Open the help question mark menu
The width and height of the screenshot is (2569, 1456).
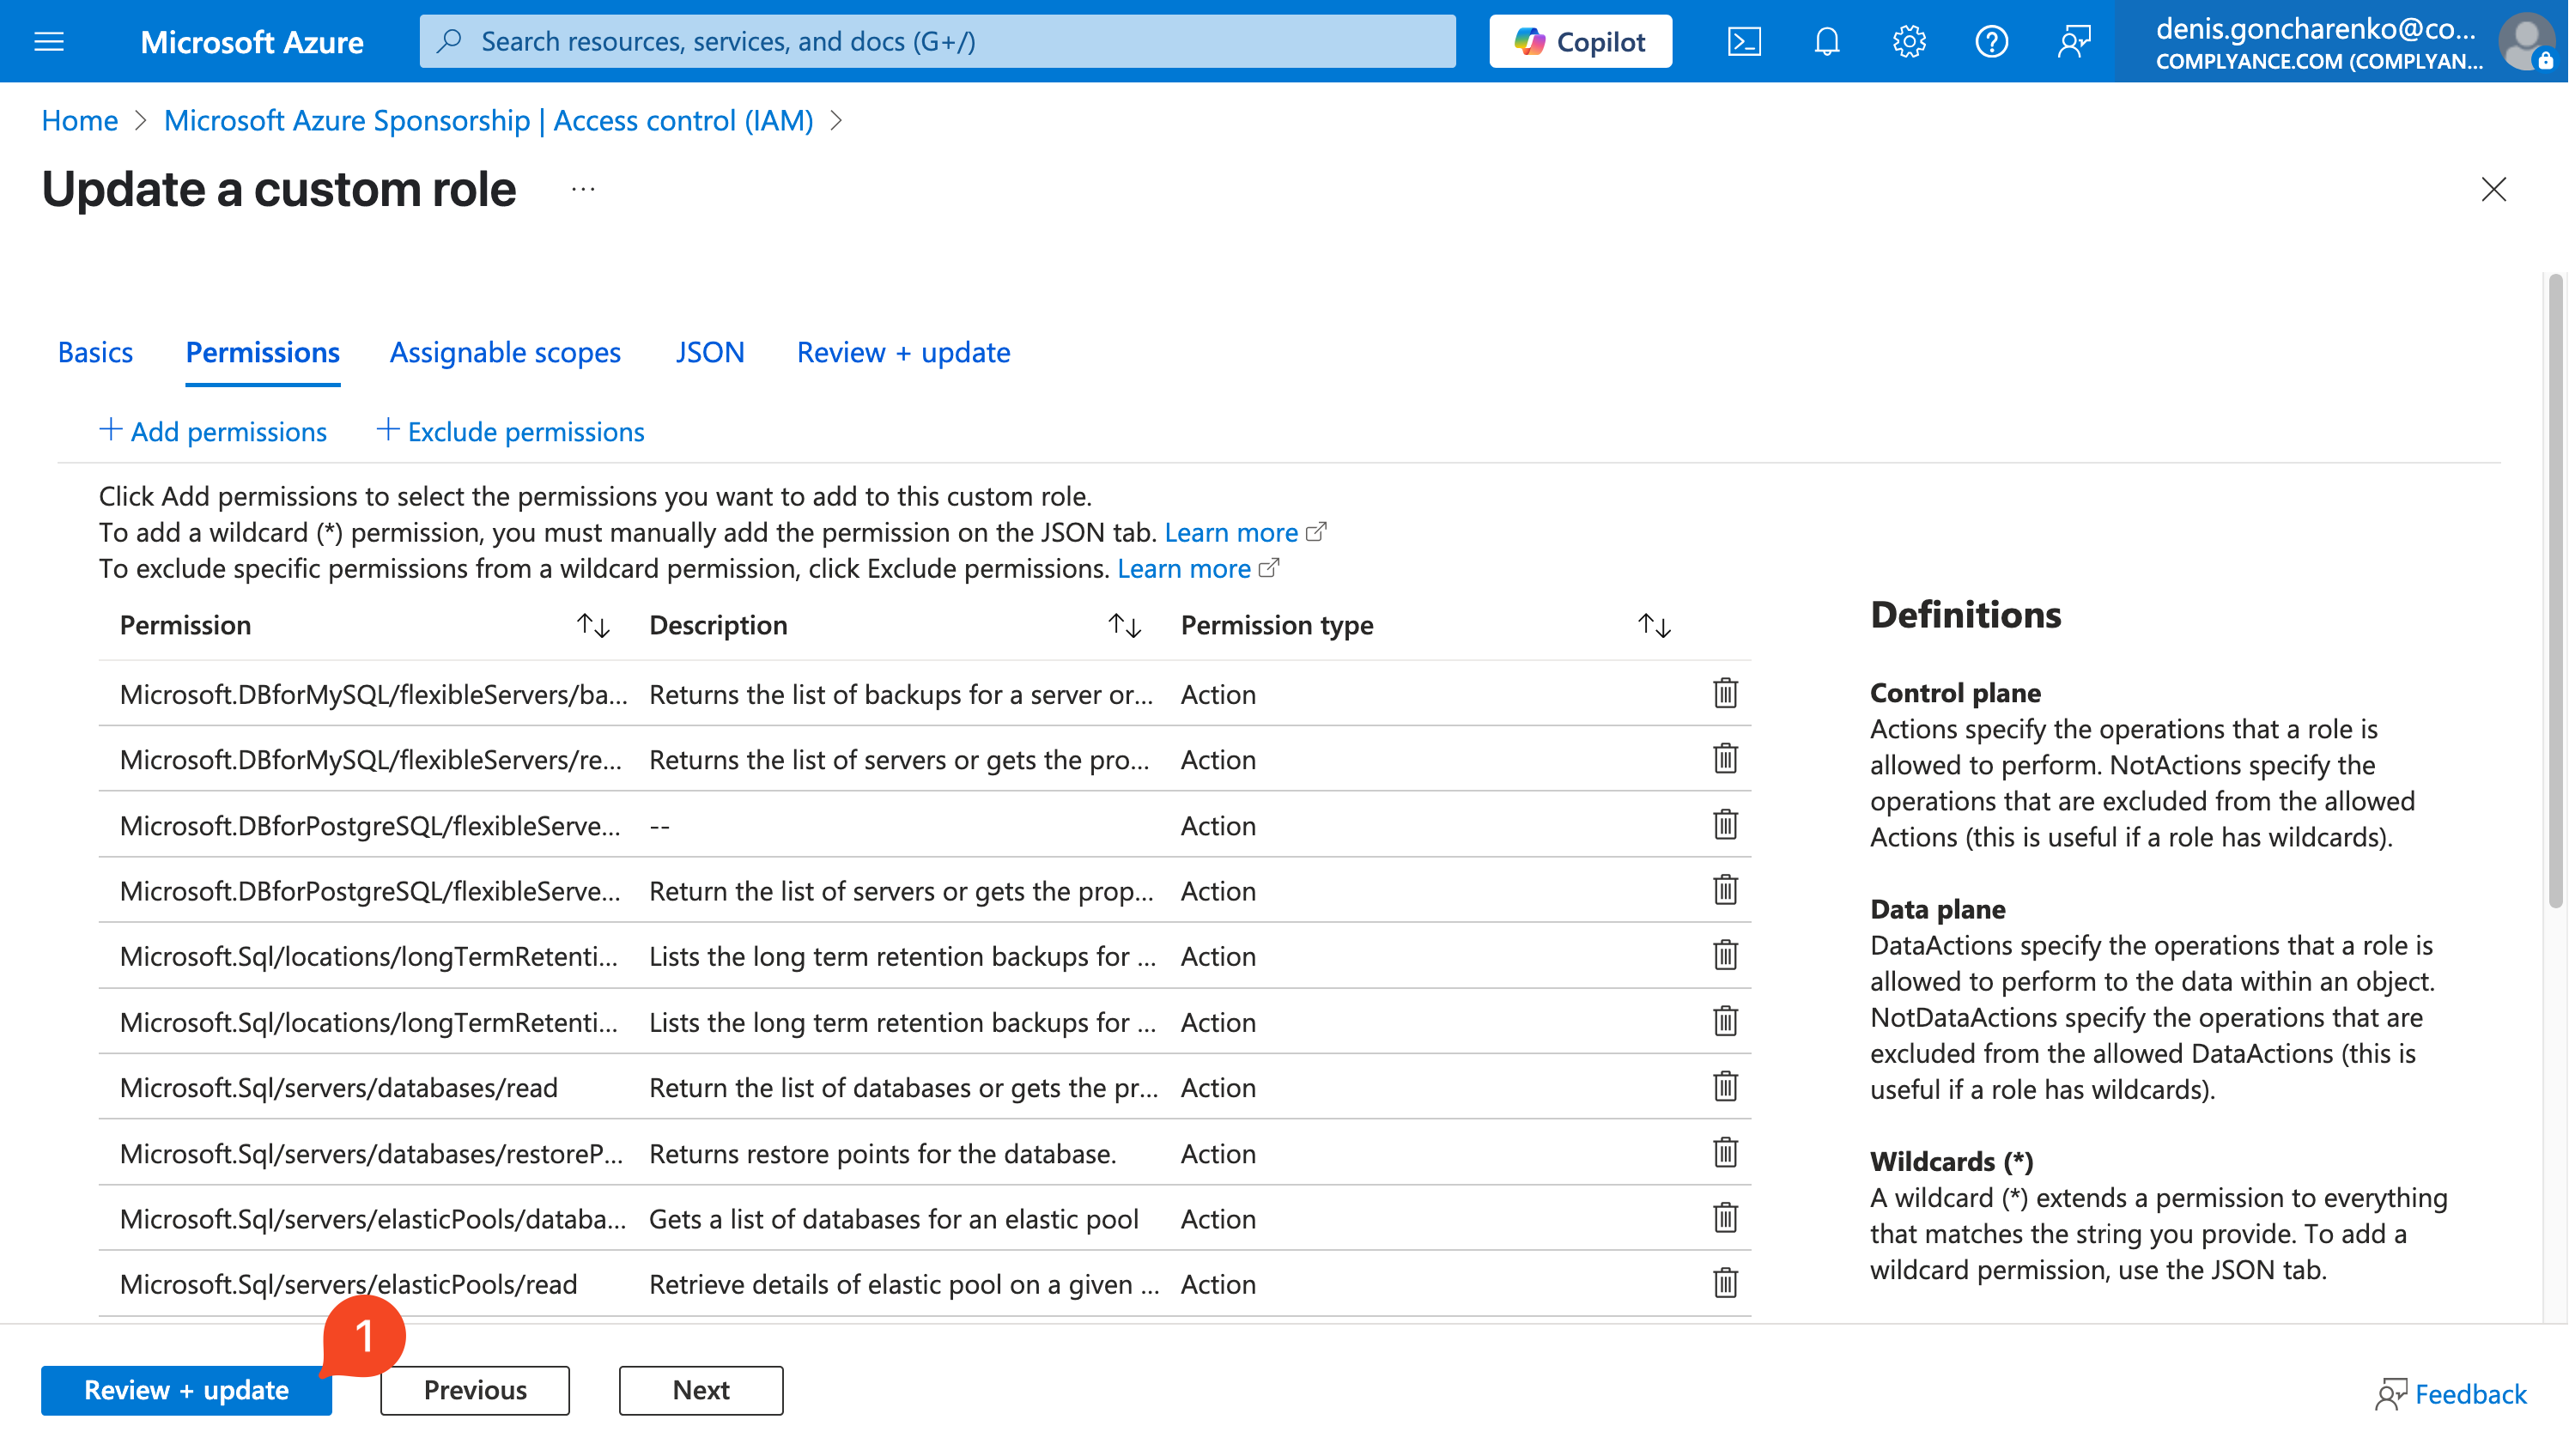point(1991,41)
